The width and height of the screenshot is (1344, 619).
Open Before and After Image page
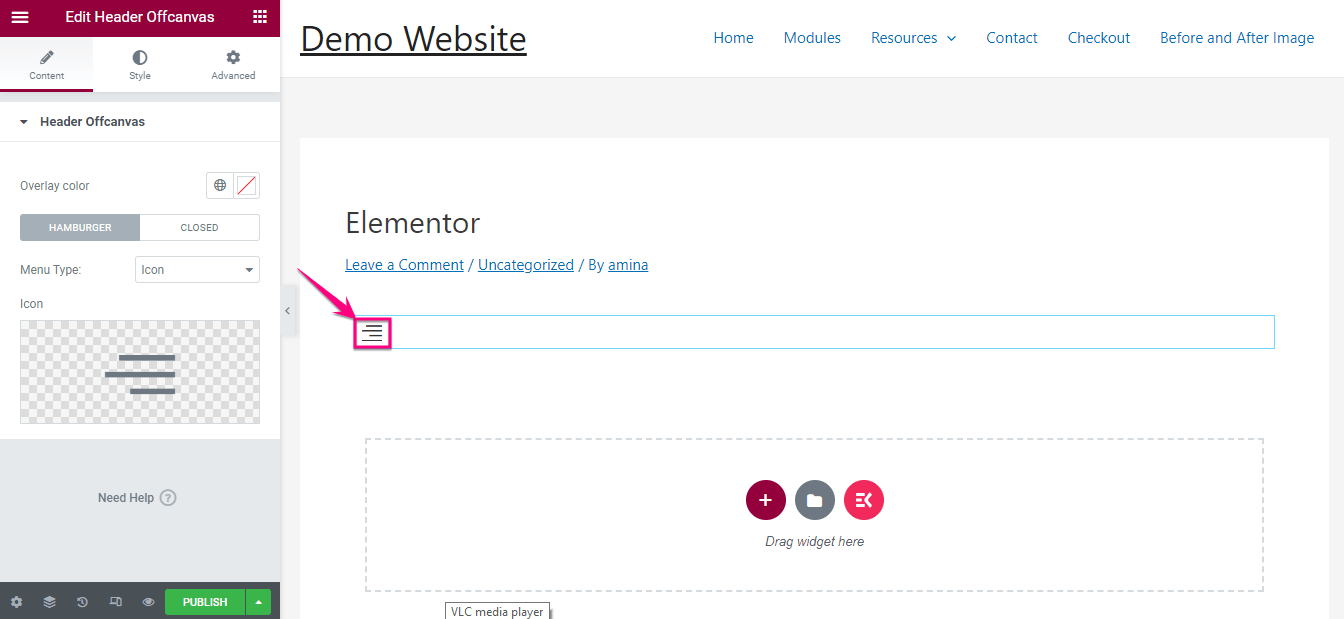click(x=1237, y=38)
